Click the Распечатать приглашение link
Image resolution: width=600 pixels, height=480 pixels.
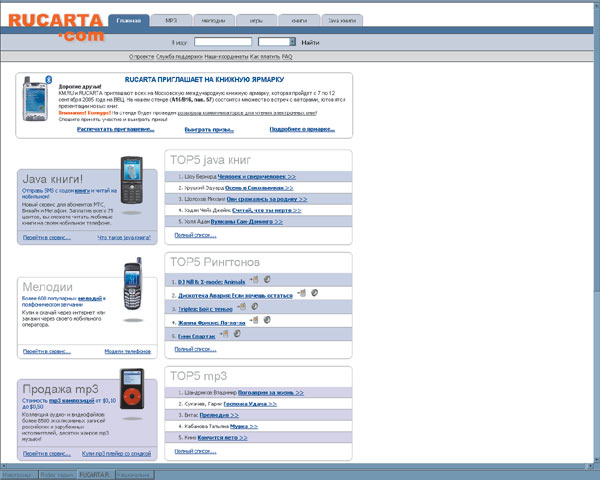click(x=116, y=129)
